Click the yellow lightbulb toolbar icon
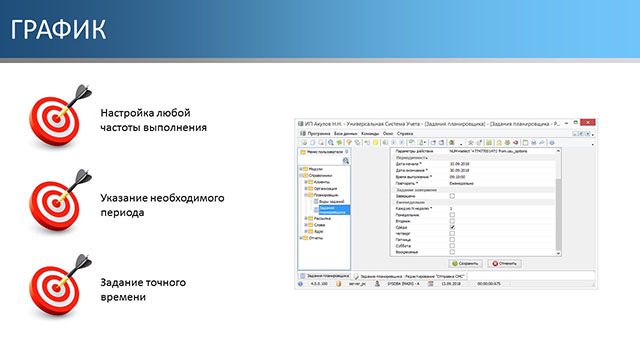The height and width of the screenshot is (360, 640). (349, 142)
